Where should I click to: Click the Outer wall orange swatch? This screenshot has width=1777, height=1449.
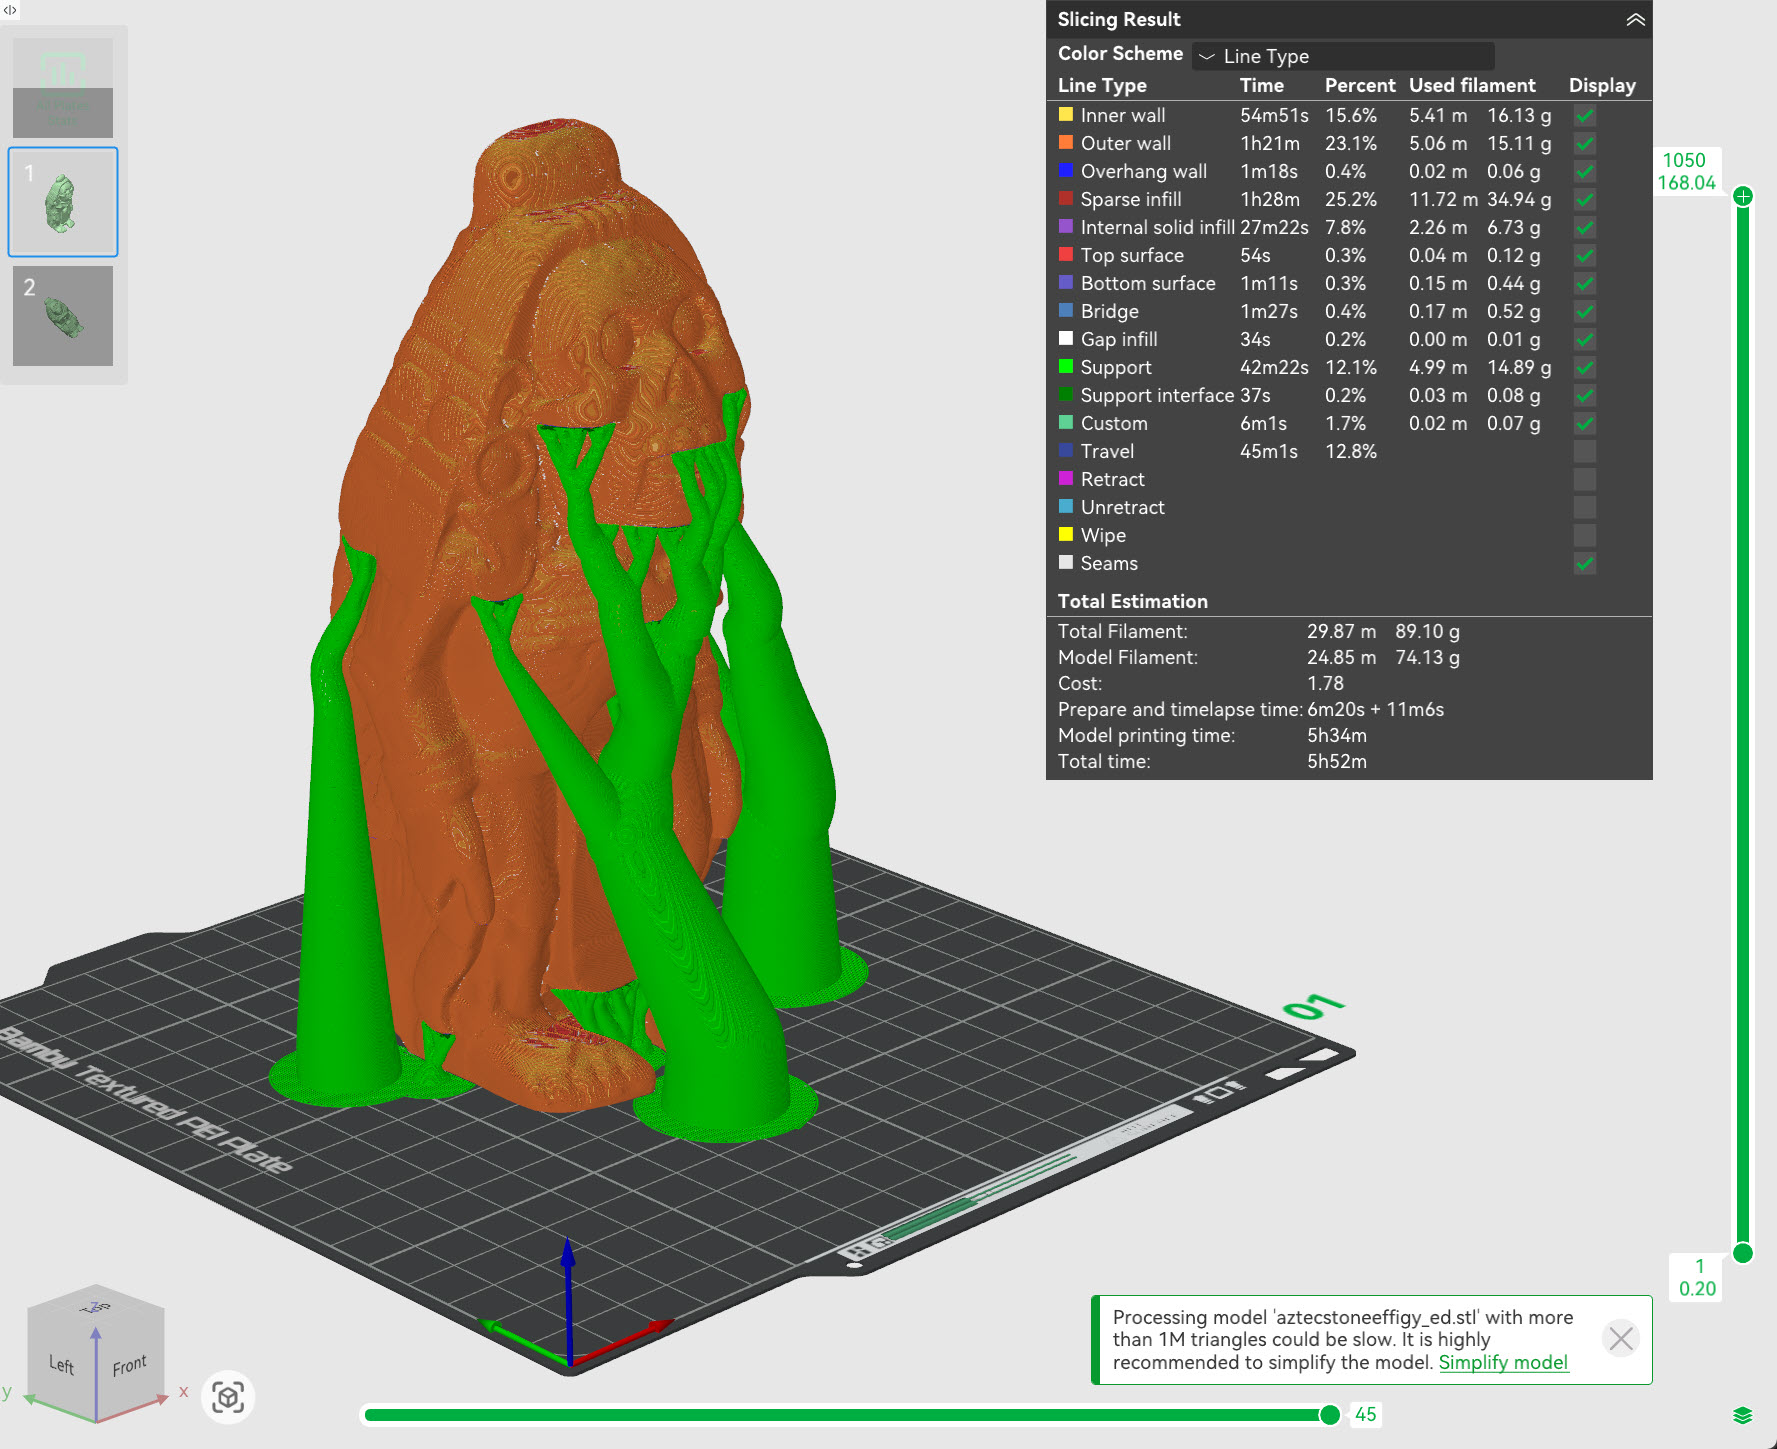[x=1066, y=142]
